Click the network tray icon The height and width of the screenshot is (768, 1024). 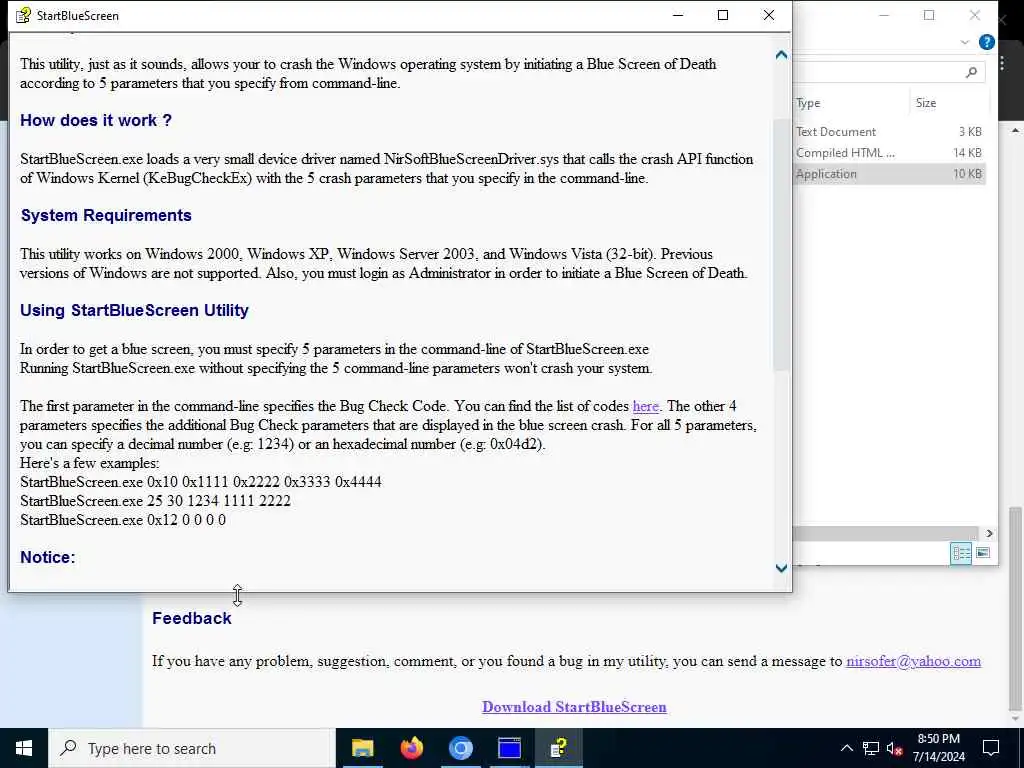(871, 748)
